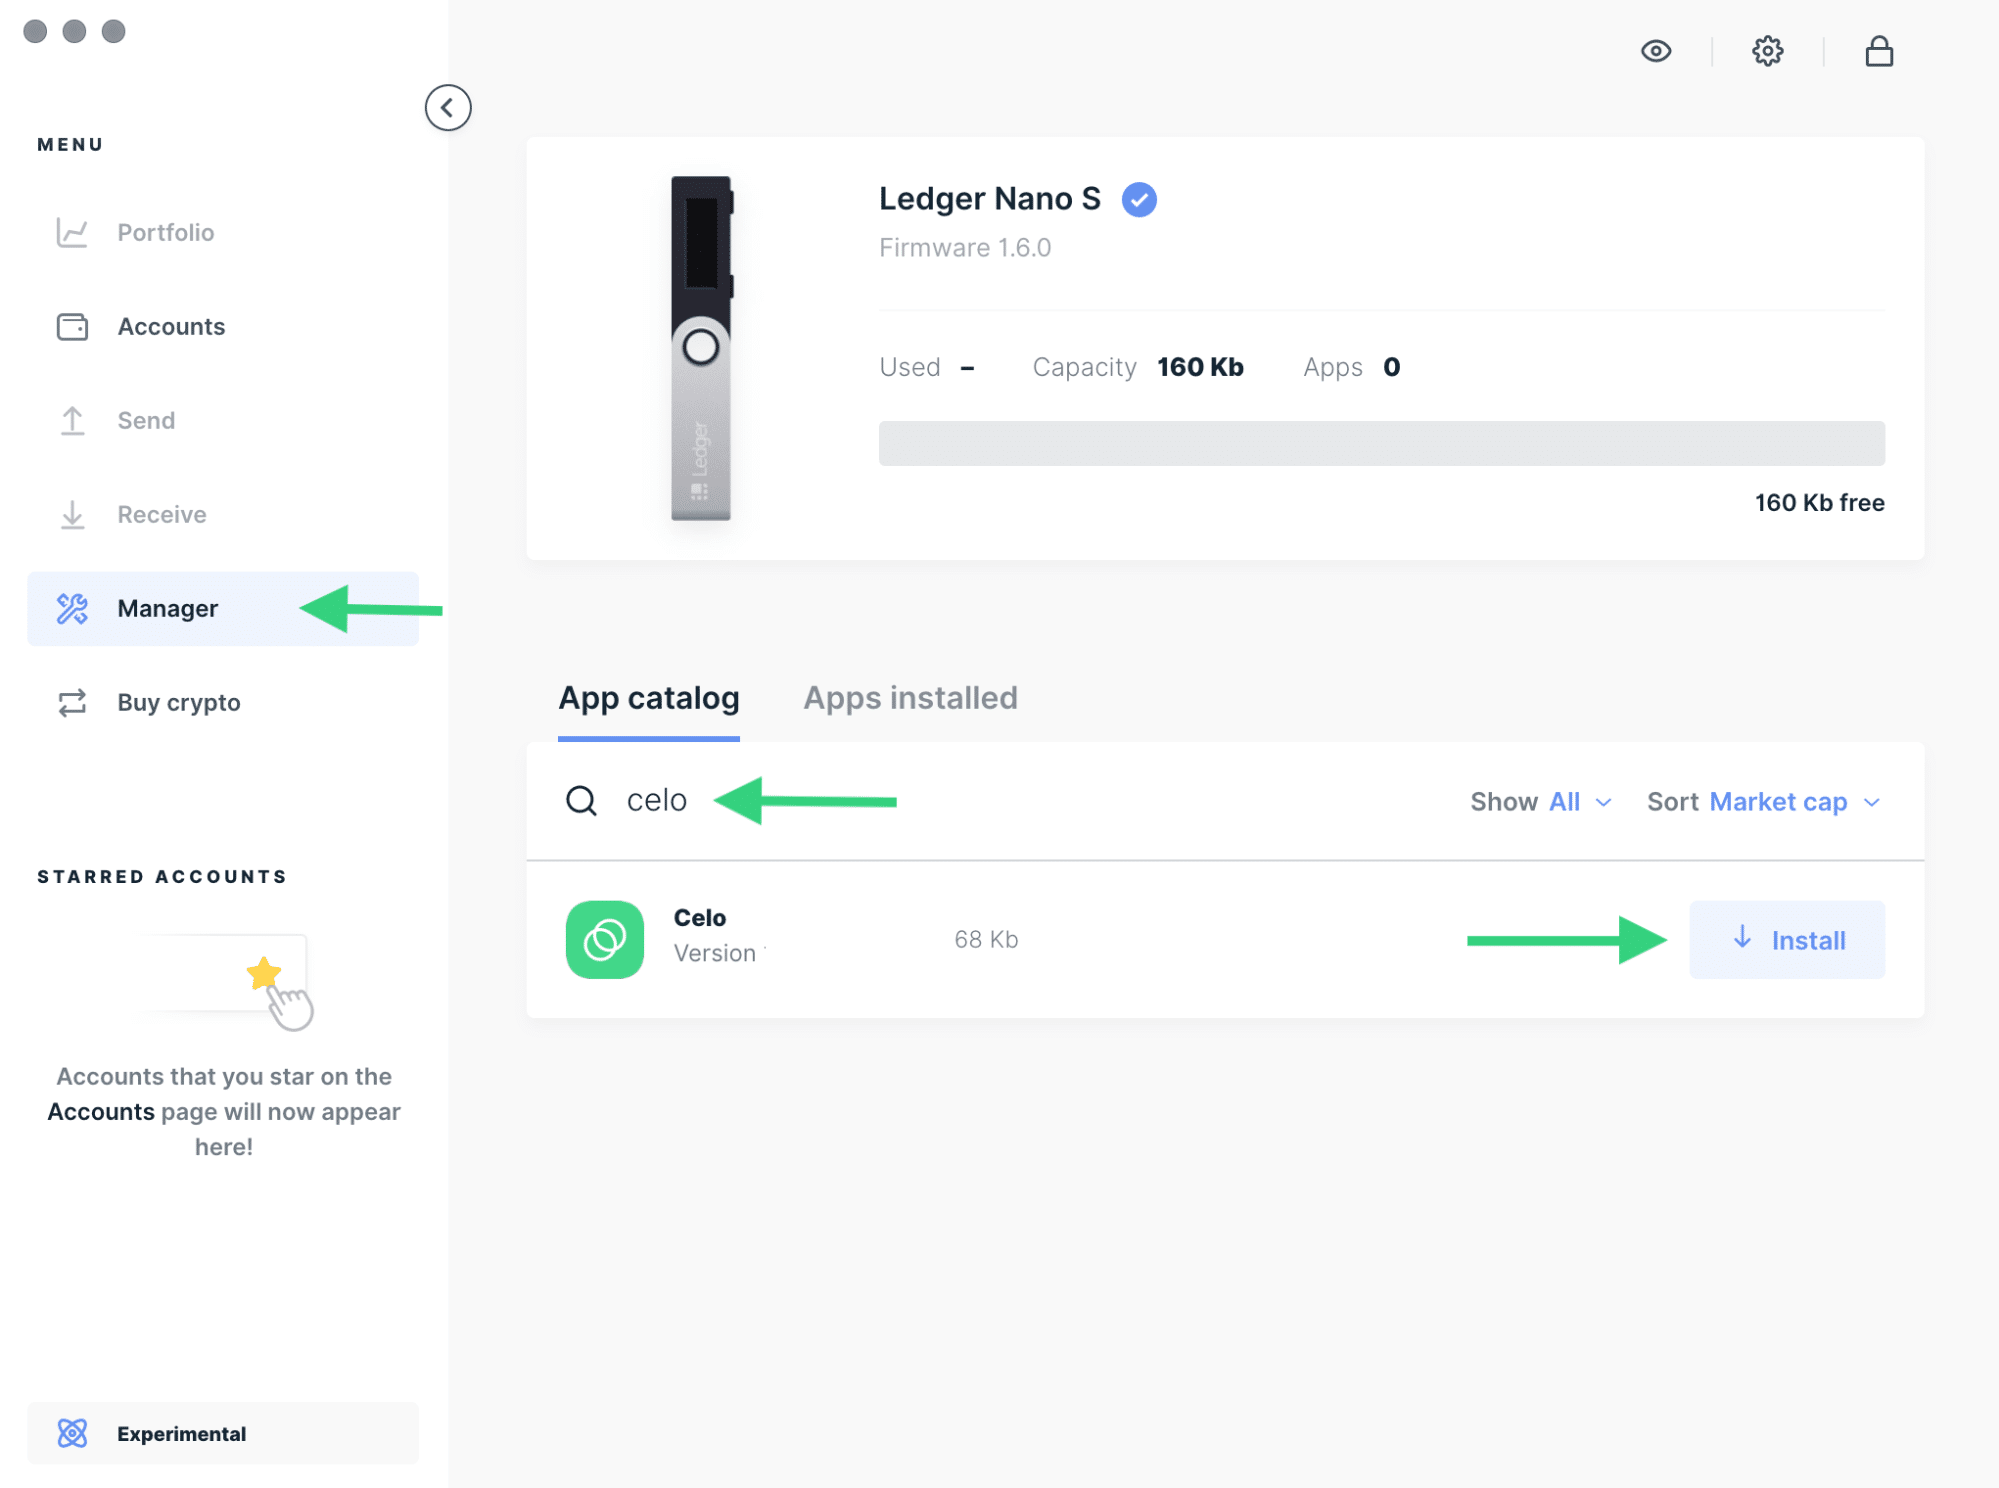Click the Receive download icon
Viewport: 1999px width, 1488px height.
(73, 513)
